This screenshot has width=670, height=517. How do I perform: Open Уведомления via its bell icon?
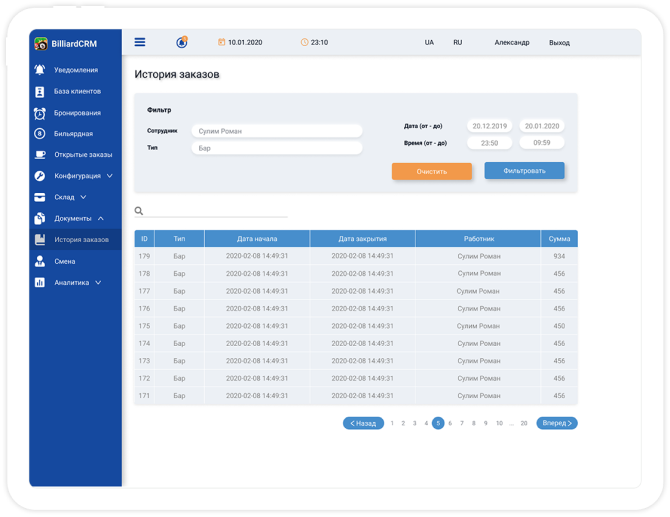40,70
